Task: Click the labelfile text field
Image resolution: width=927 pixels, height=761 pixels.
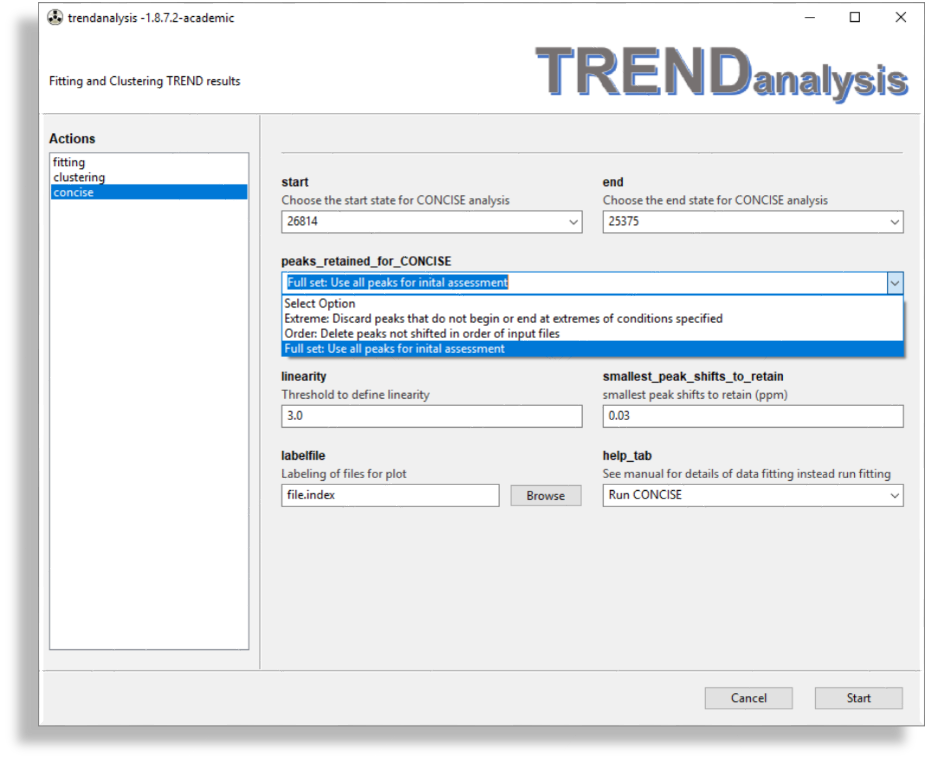Action: 390,495
